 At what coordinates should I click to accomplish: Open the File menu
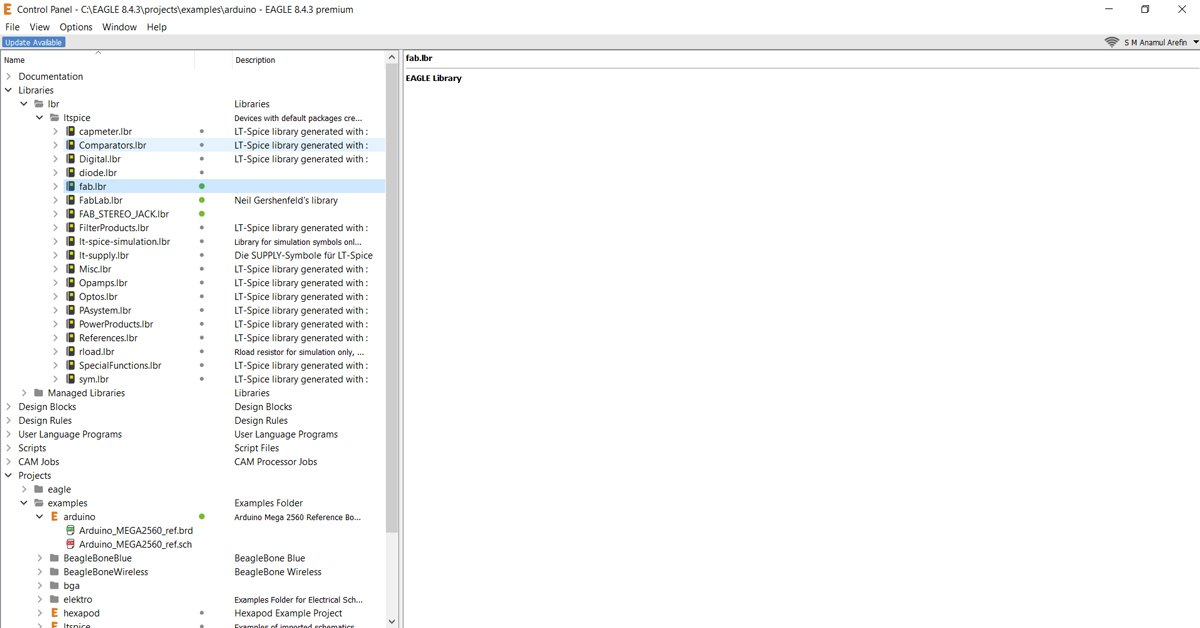[12, 27]
